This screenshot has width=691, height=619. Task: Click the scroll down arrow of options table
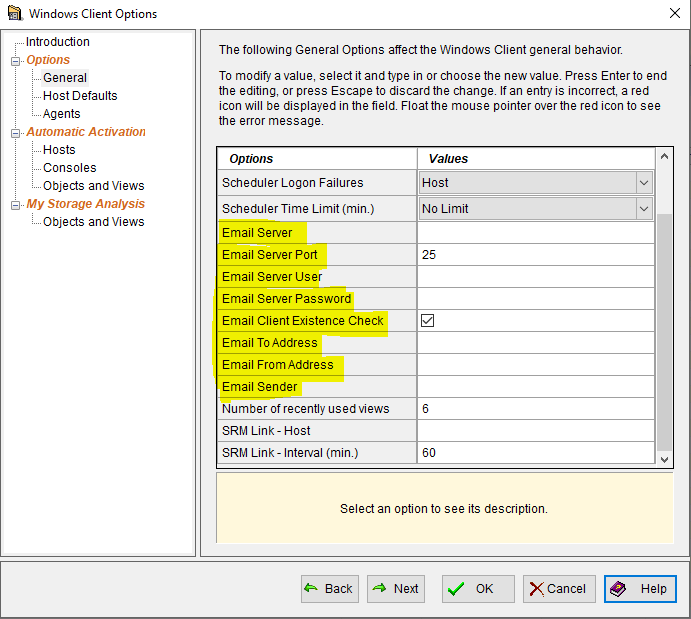click(665, 460)
